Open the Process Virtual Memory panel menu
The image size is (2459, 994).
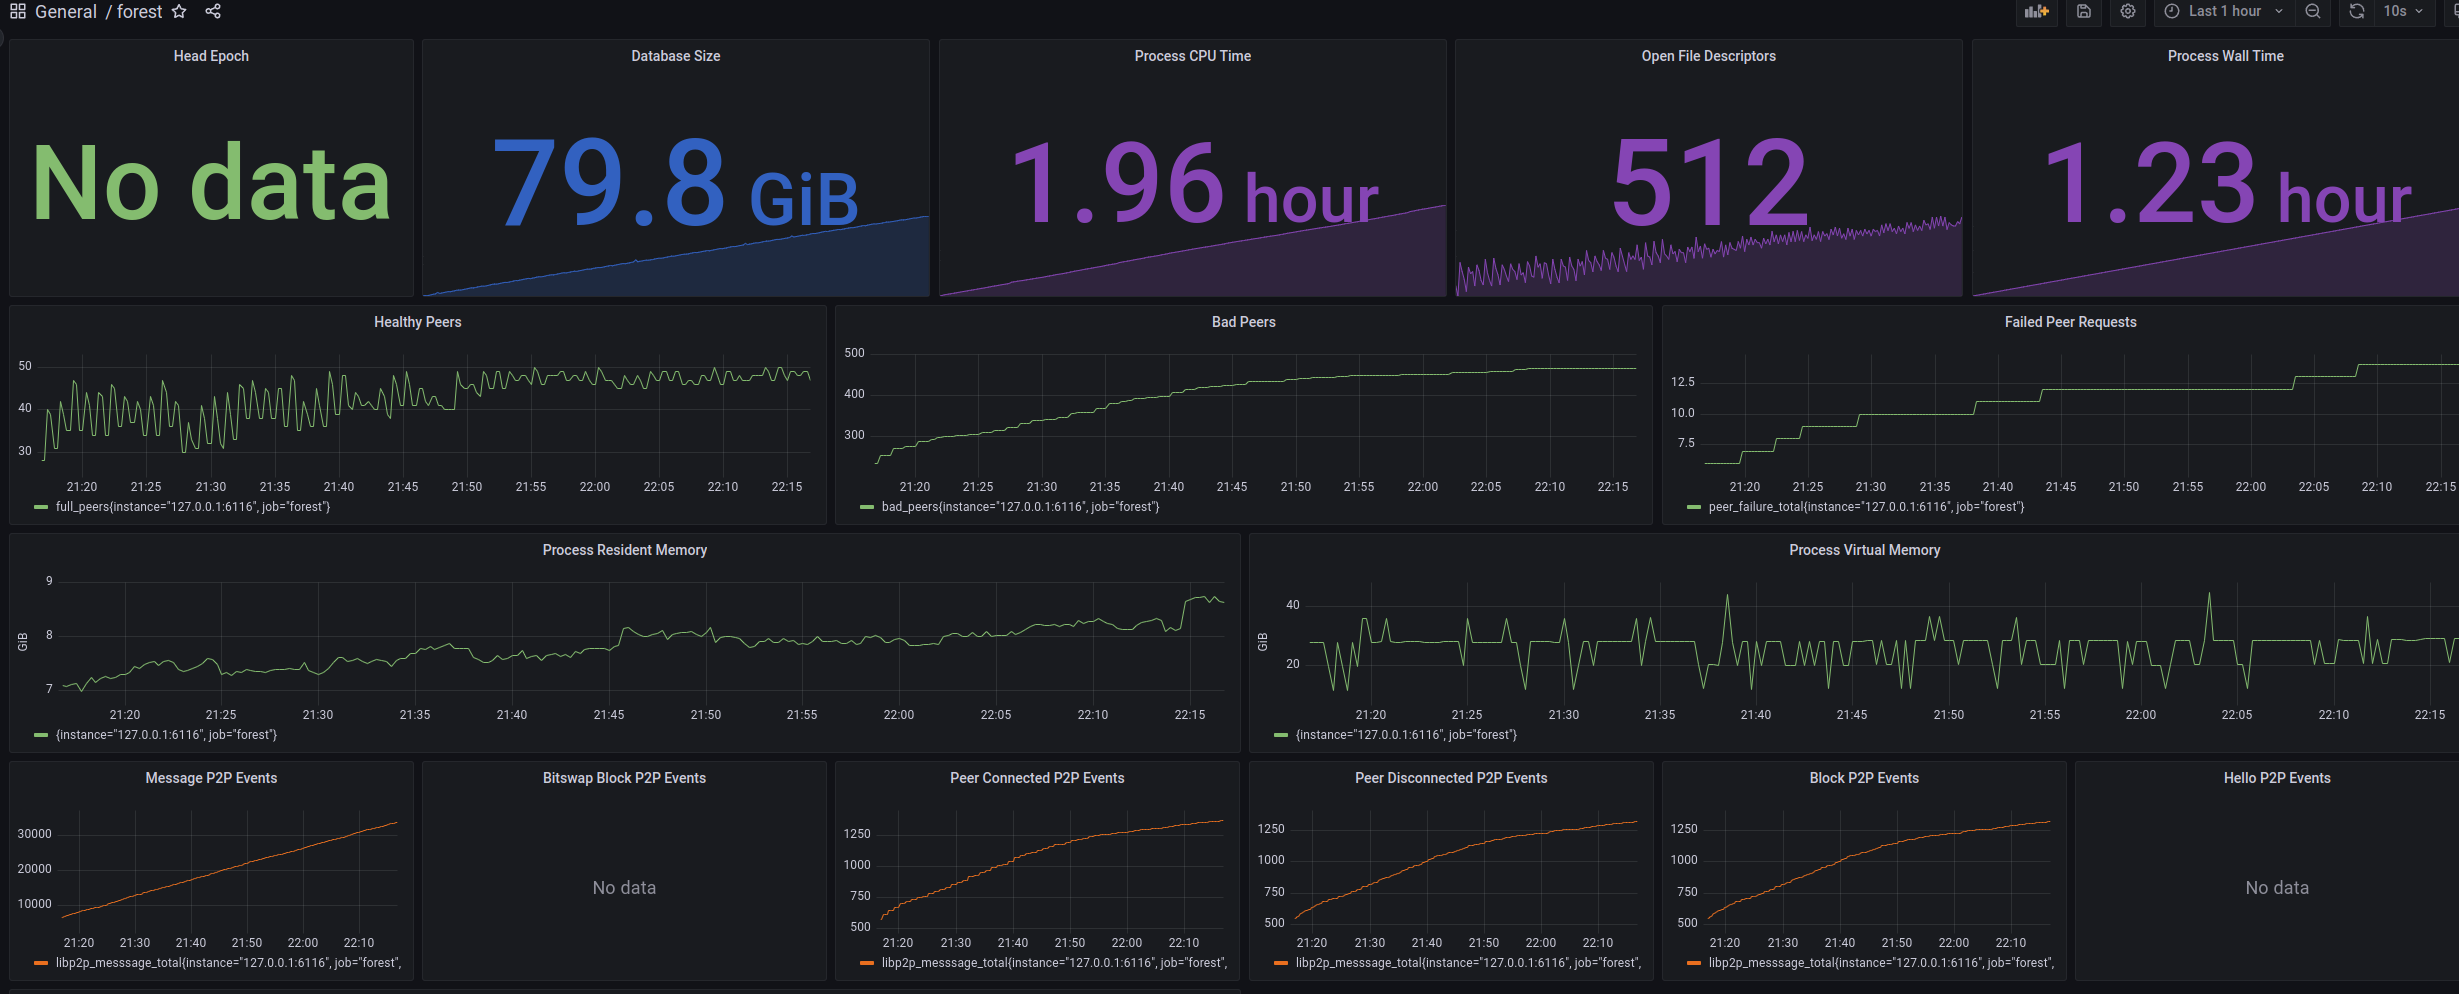1864,549
